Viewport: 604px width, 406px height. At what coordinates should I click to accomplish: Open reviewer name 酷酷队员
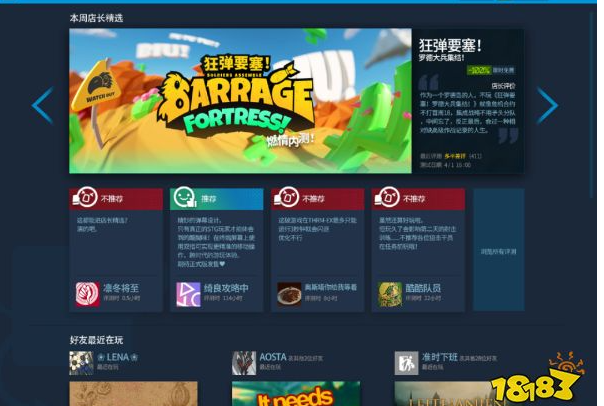pyautogui.click(x=423, y=288)
